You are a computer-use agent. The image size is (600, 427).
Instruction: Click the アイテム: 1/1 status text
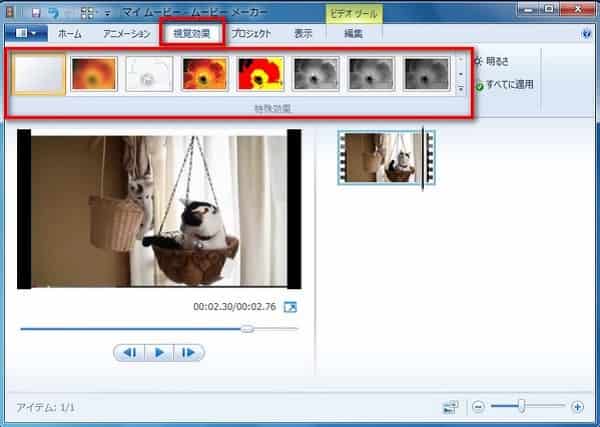coord(45,407)
